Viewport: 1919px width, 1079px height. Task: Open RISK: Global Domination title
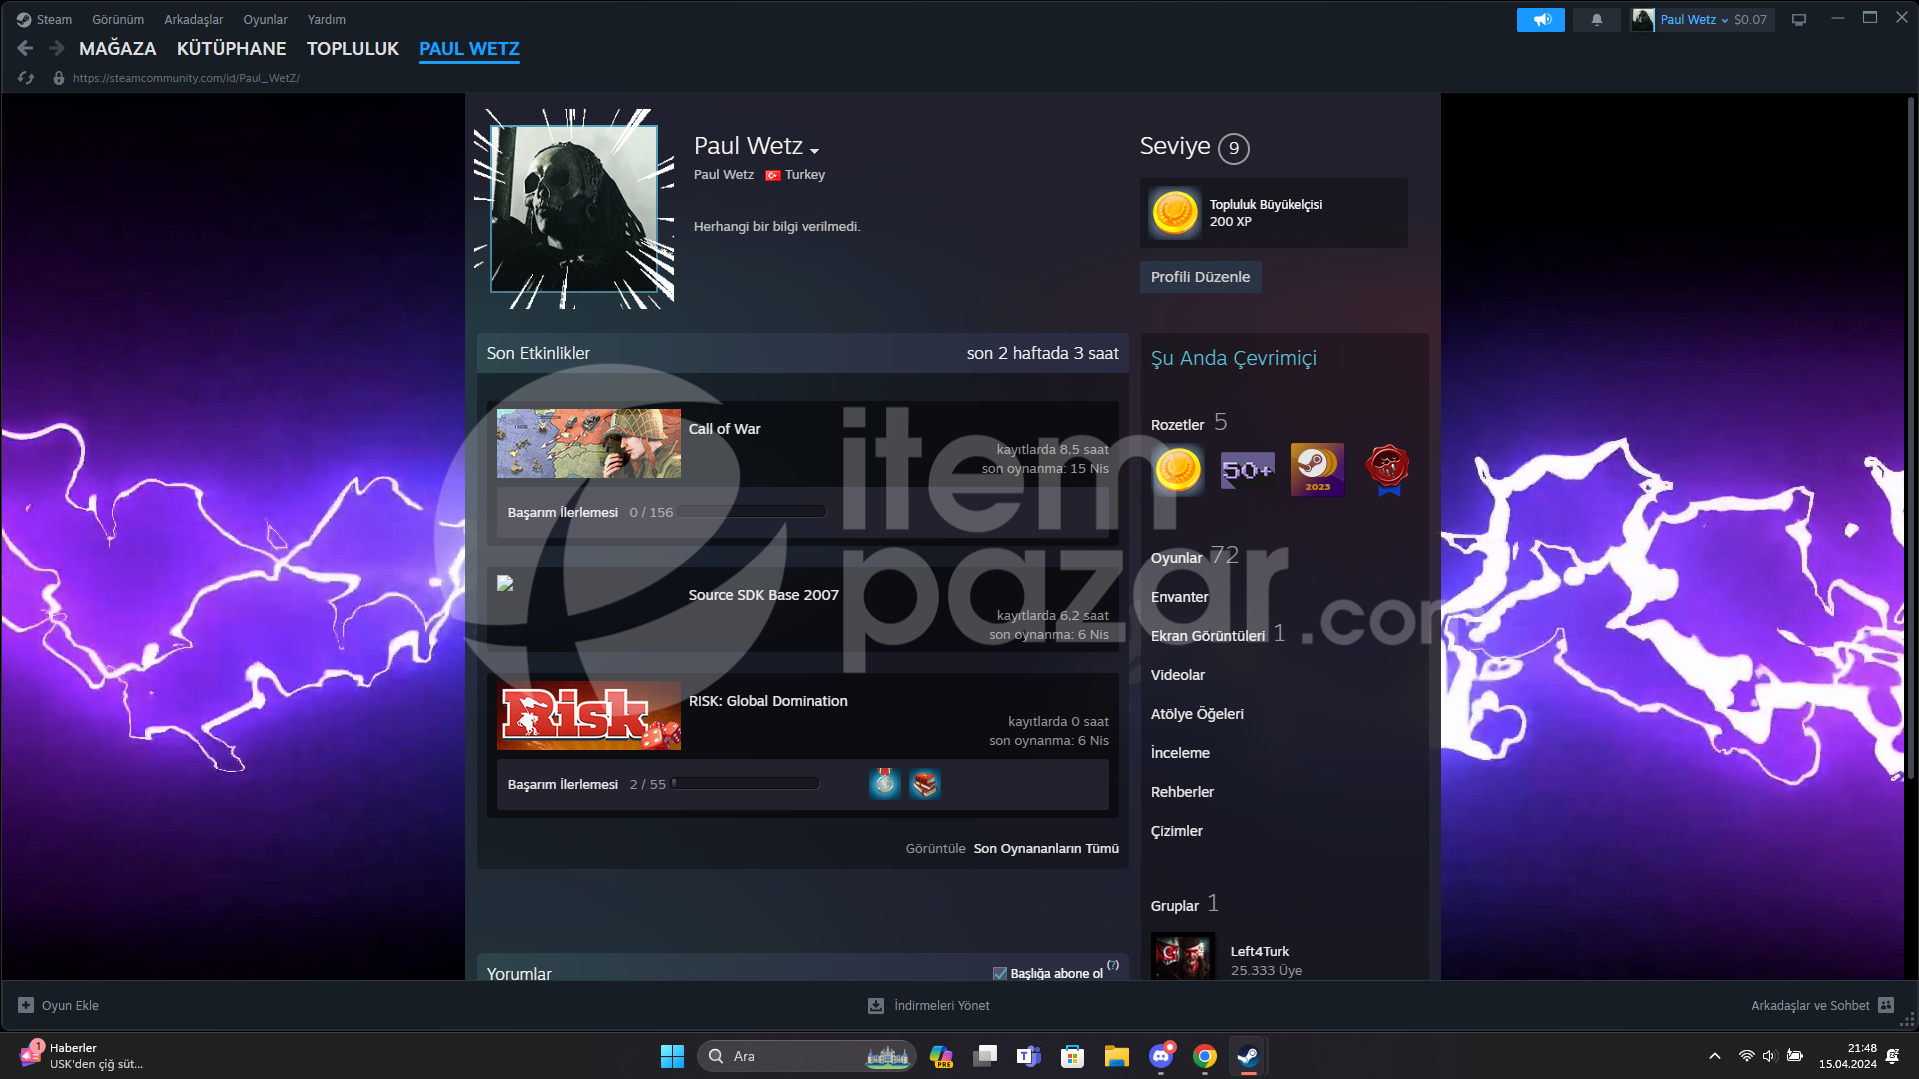coord(768,700)
